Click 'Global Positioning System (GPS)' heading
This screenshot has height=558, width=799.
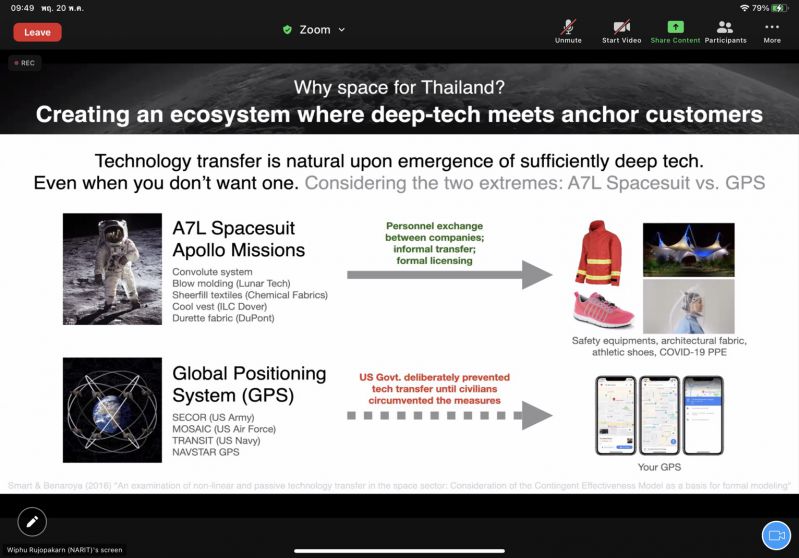[249, 384]
